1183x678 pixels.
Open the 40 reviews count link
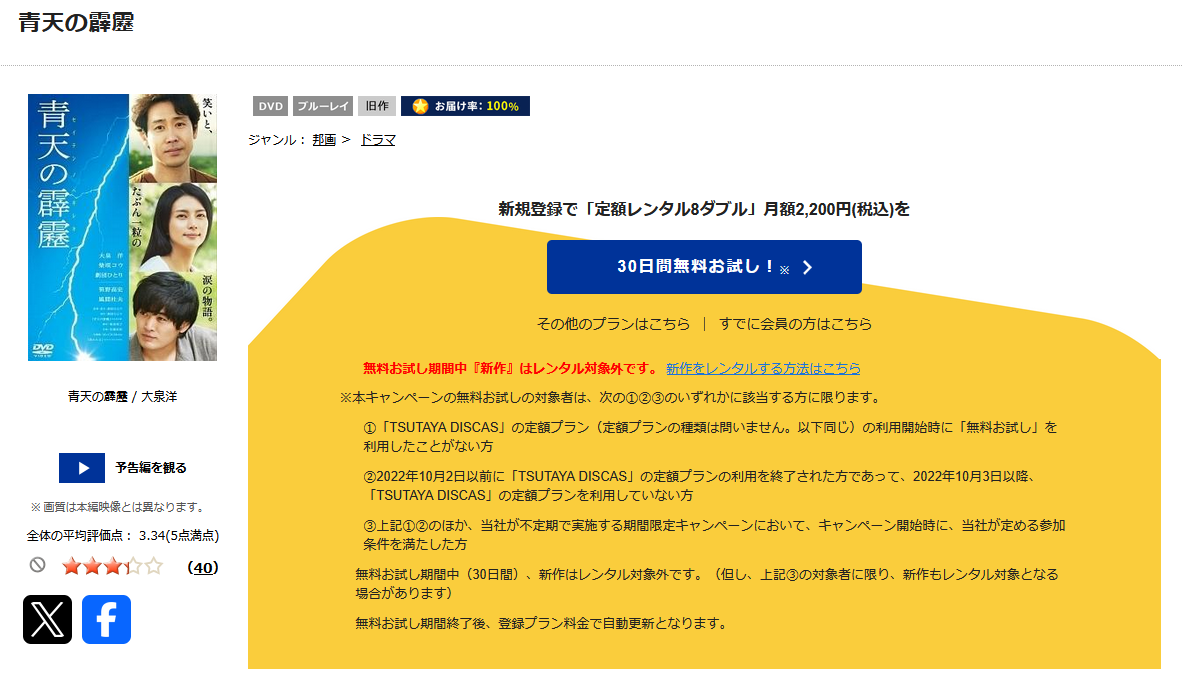pos(202,567)
